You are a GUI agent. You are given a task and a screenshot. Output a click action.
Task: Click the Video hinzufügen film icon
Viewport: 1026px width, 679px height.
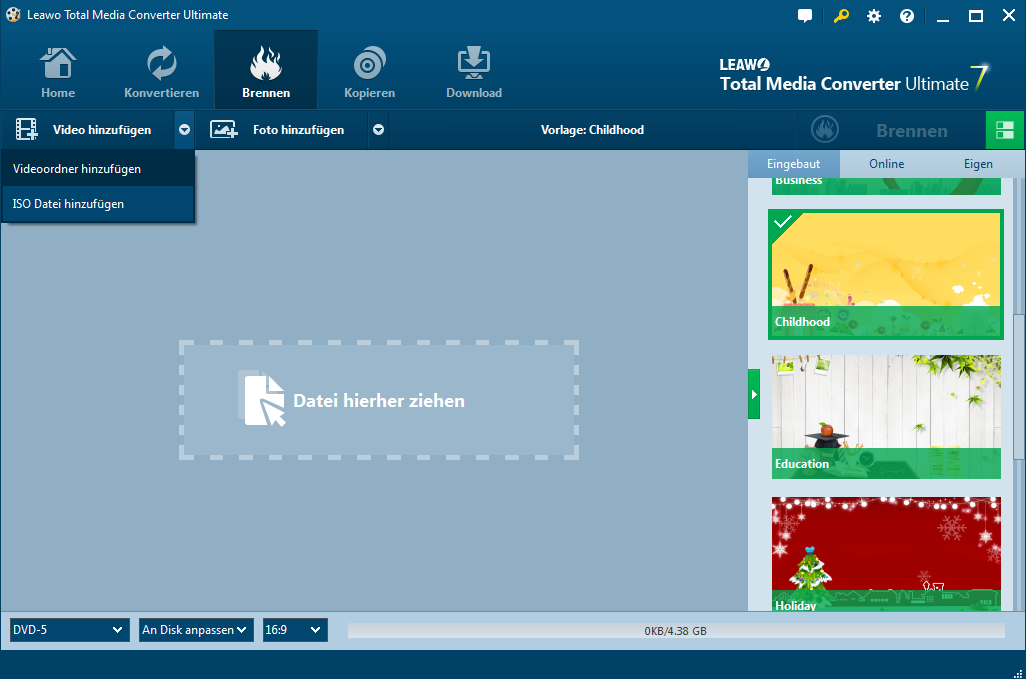point(26,130)
